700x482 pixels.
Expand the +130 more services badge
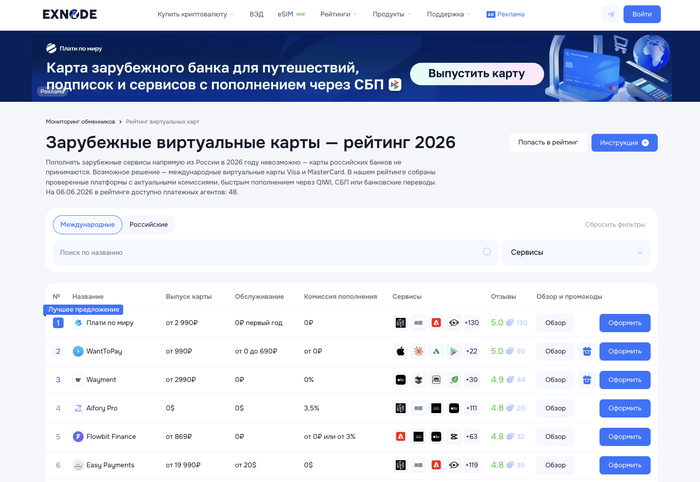point(472,323)
